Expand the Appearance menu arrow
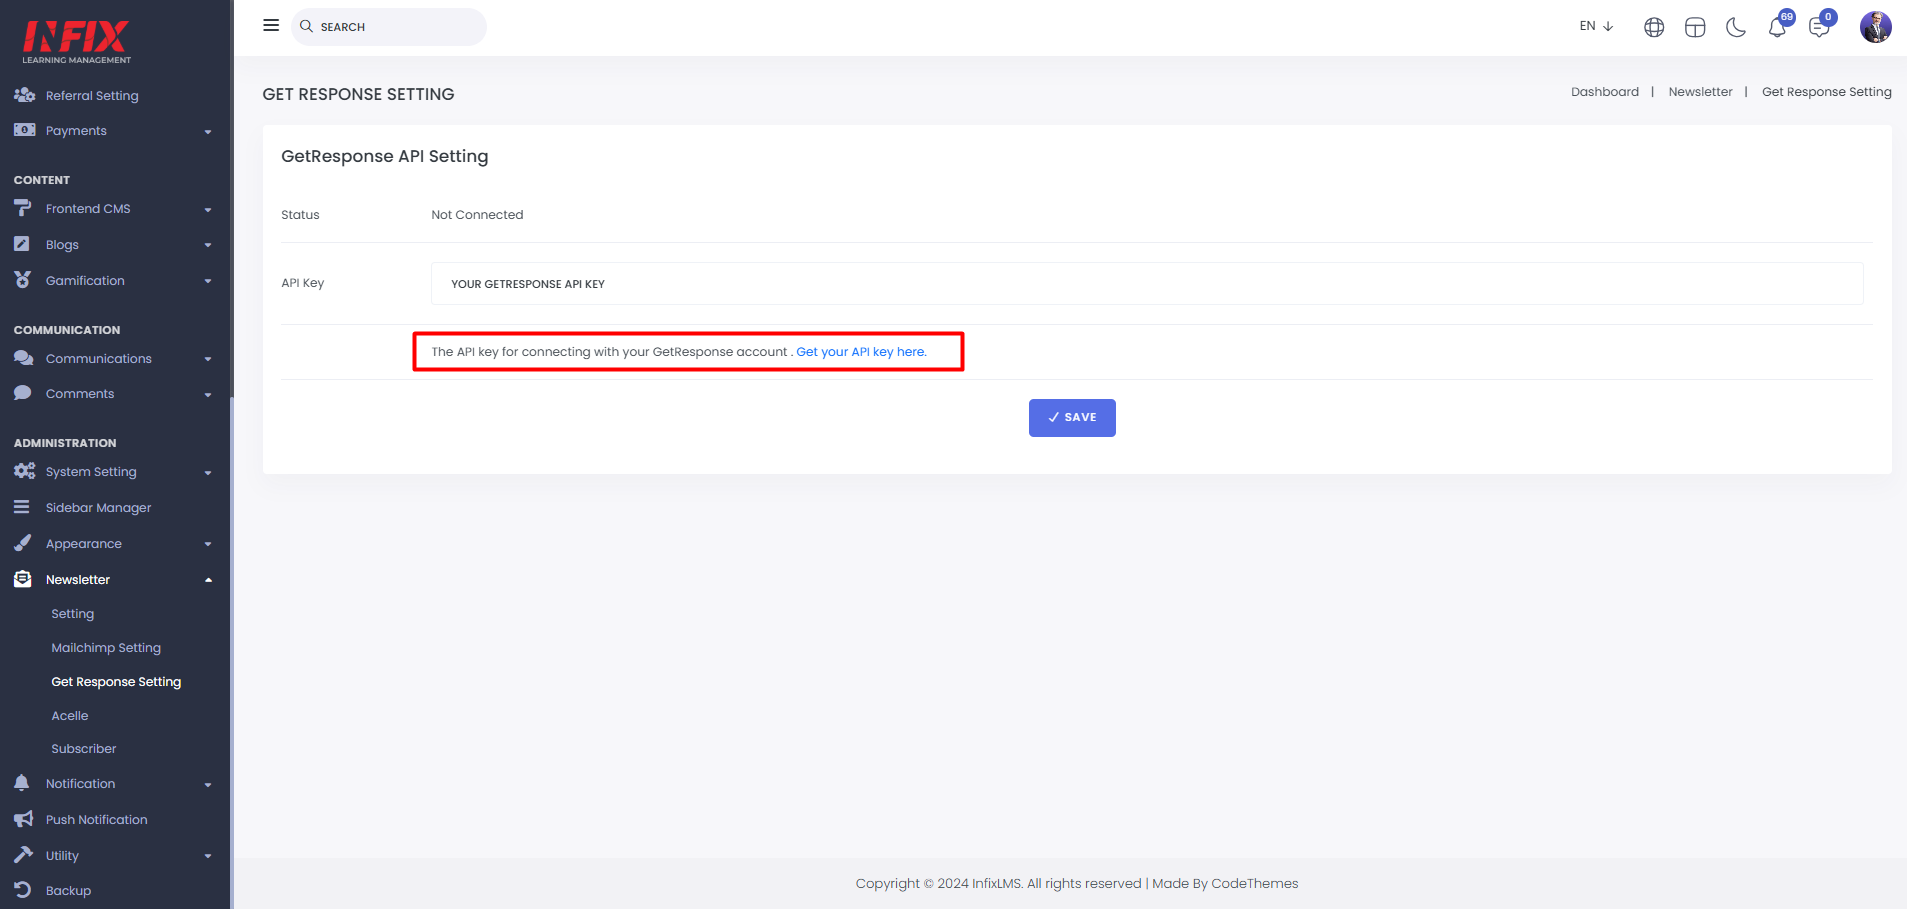This screenshot has height=909, width=1907. click(x=208, y=545)
